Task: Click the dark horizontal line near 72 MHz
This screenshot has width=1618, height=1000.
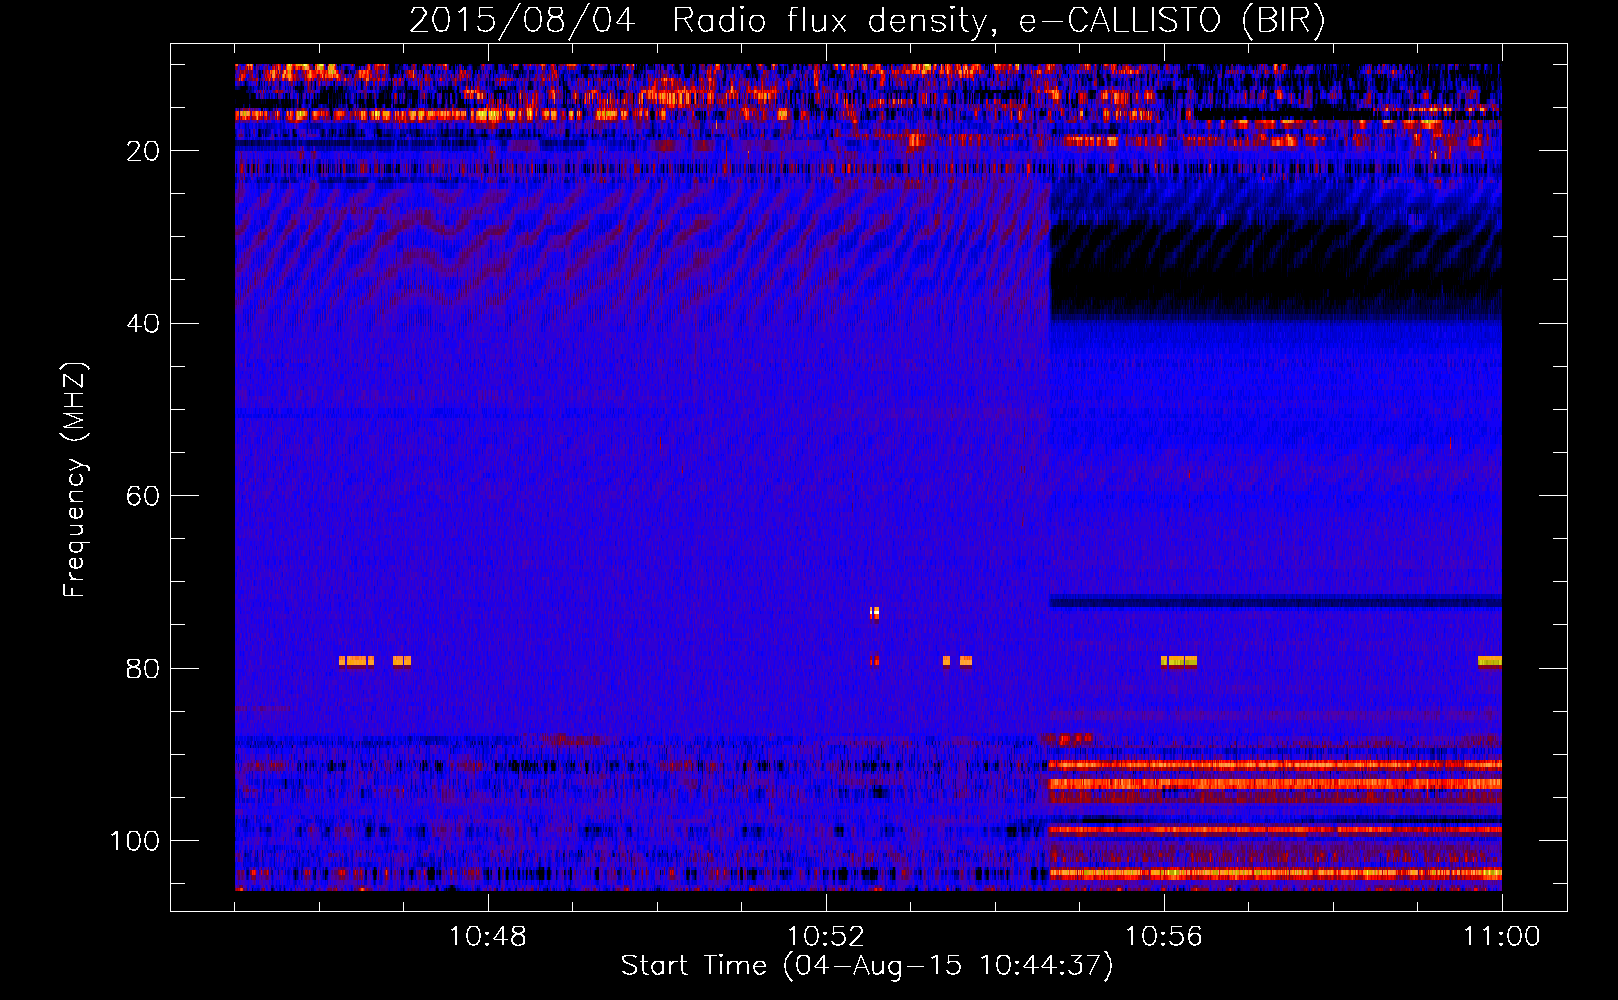Action: click(x=1276, y=602)
